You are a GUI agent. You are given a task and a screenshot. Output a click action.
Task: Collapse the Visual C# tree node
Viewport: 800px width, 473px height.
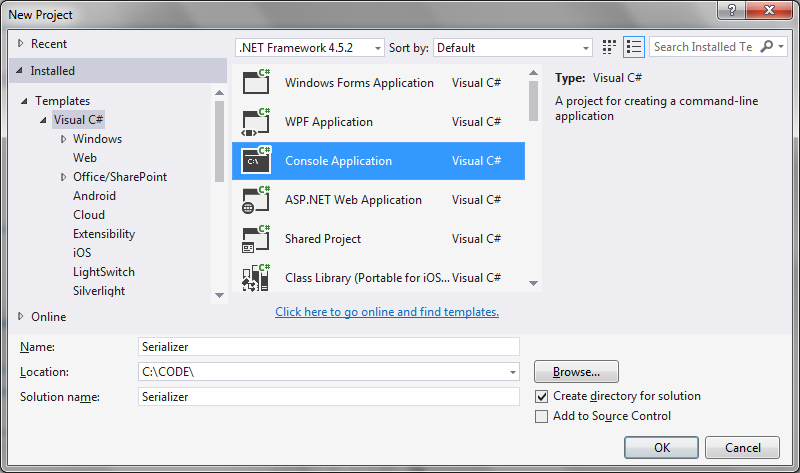pyautogui.click(x=43, y=120)
